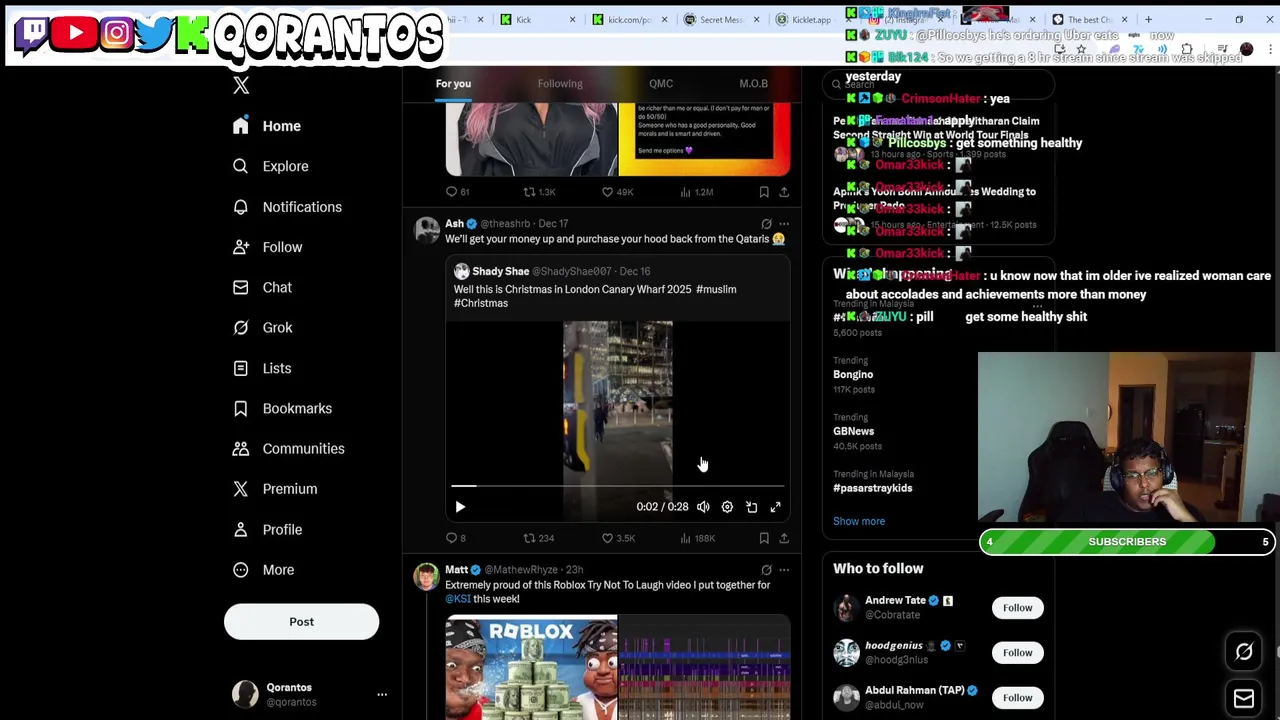Open the Roblox video thumbnail in Matt's tweet
The image size is (1280, 720).
[531, 668]
